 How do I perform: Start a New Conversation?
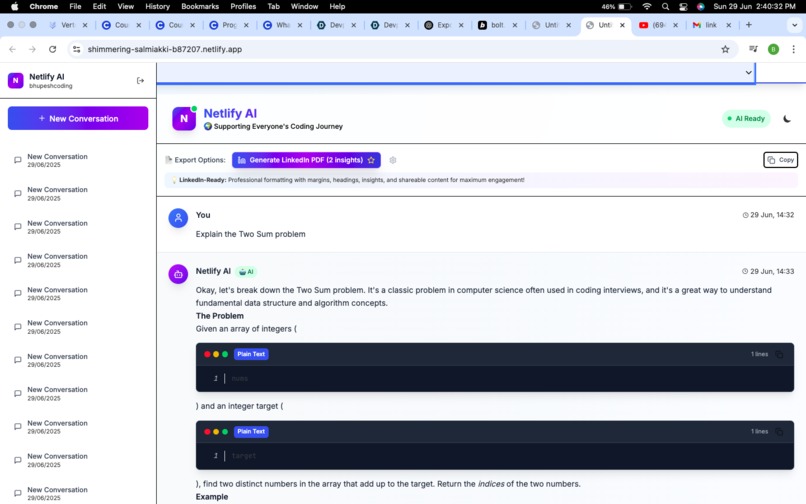[x=78, y=118]
